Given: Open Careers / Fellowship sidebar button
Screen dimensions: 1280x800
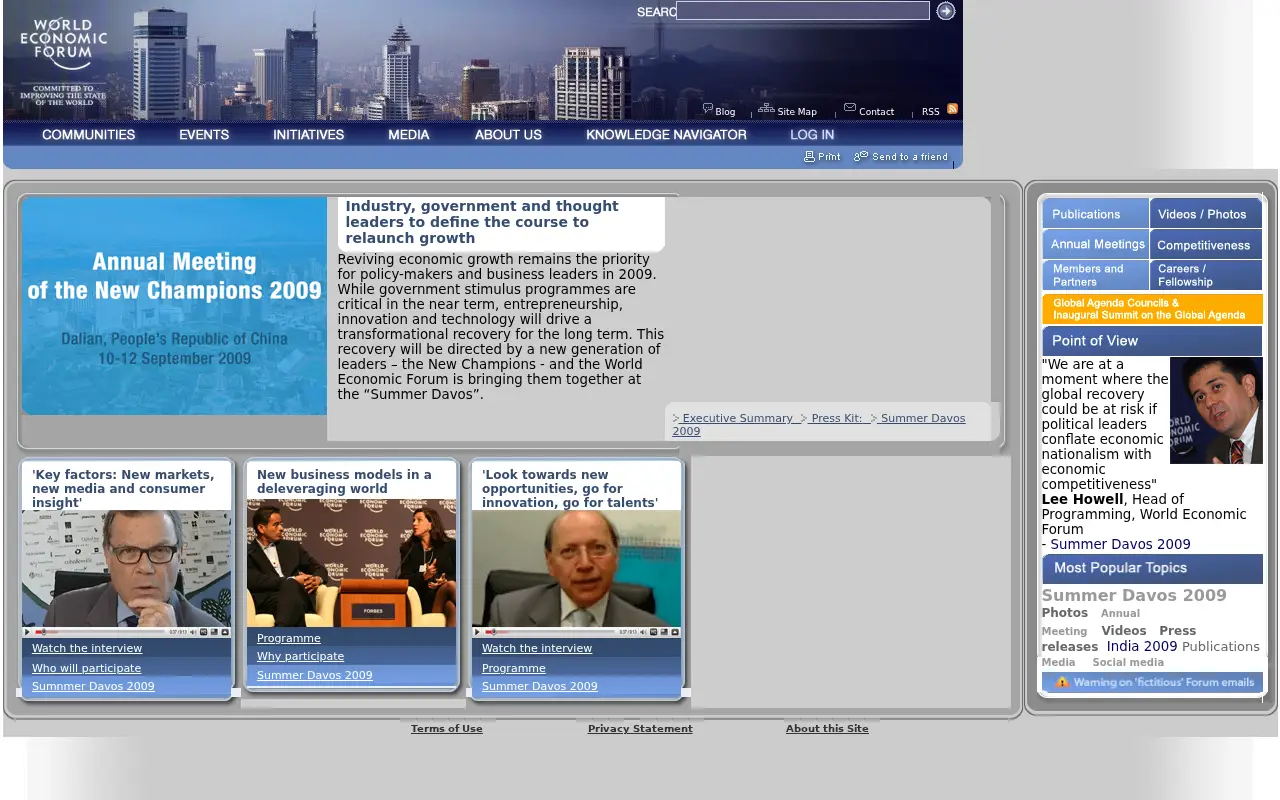Looking at the screenshot, I should point(1206,275).
